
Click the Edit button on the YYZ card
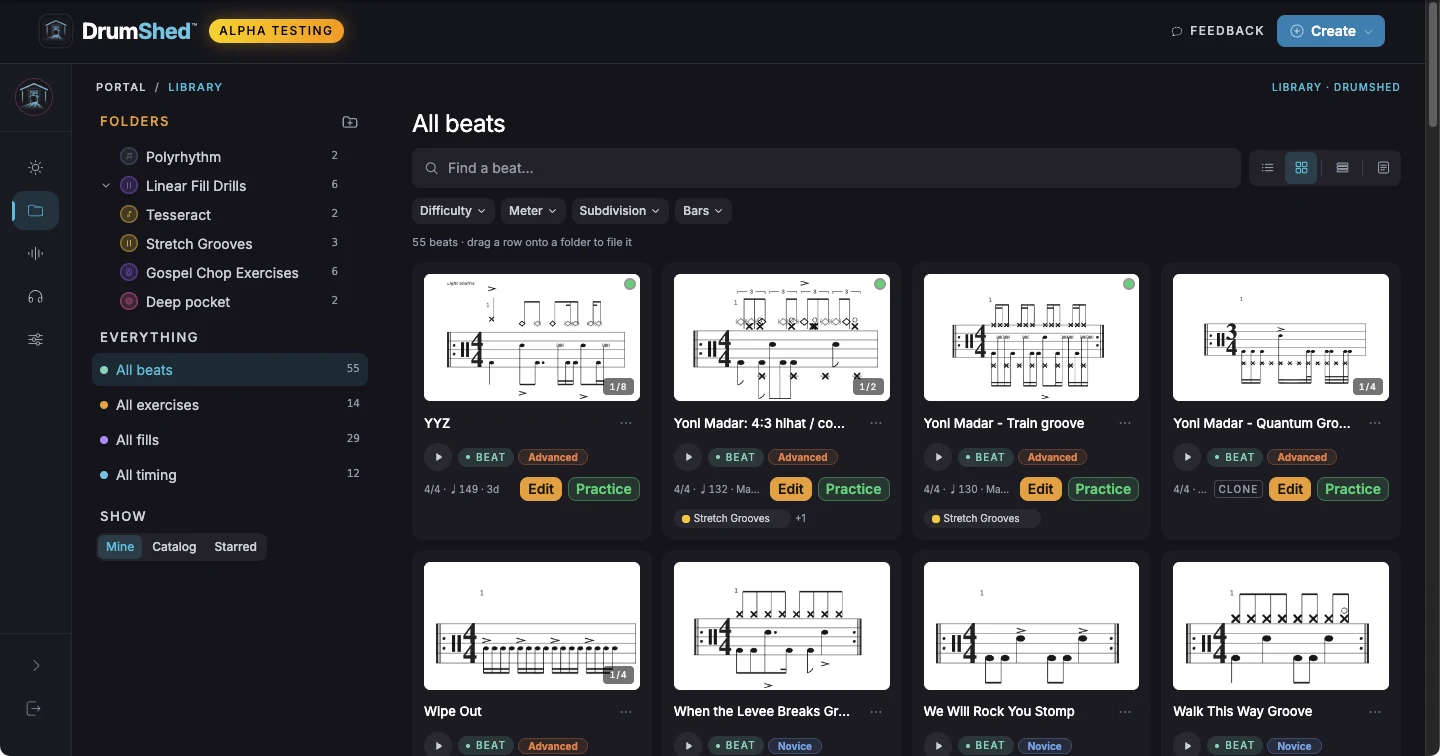pos(541,489)
